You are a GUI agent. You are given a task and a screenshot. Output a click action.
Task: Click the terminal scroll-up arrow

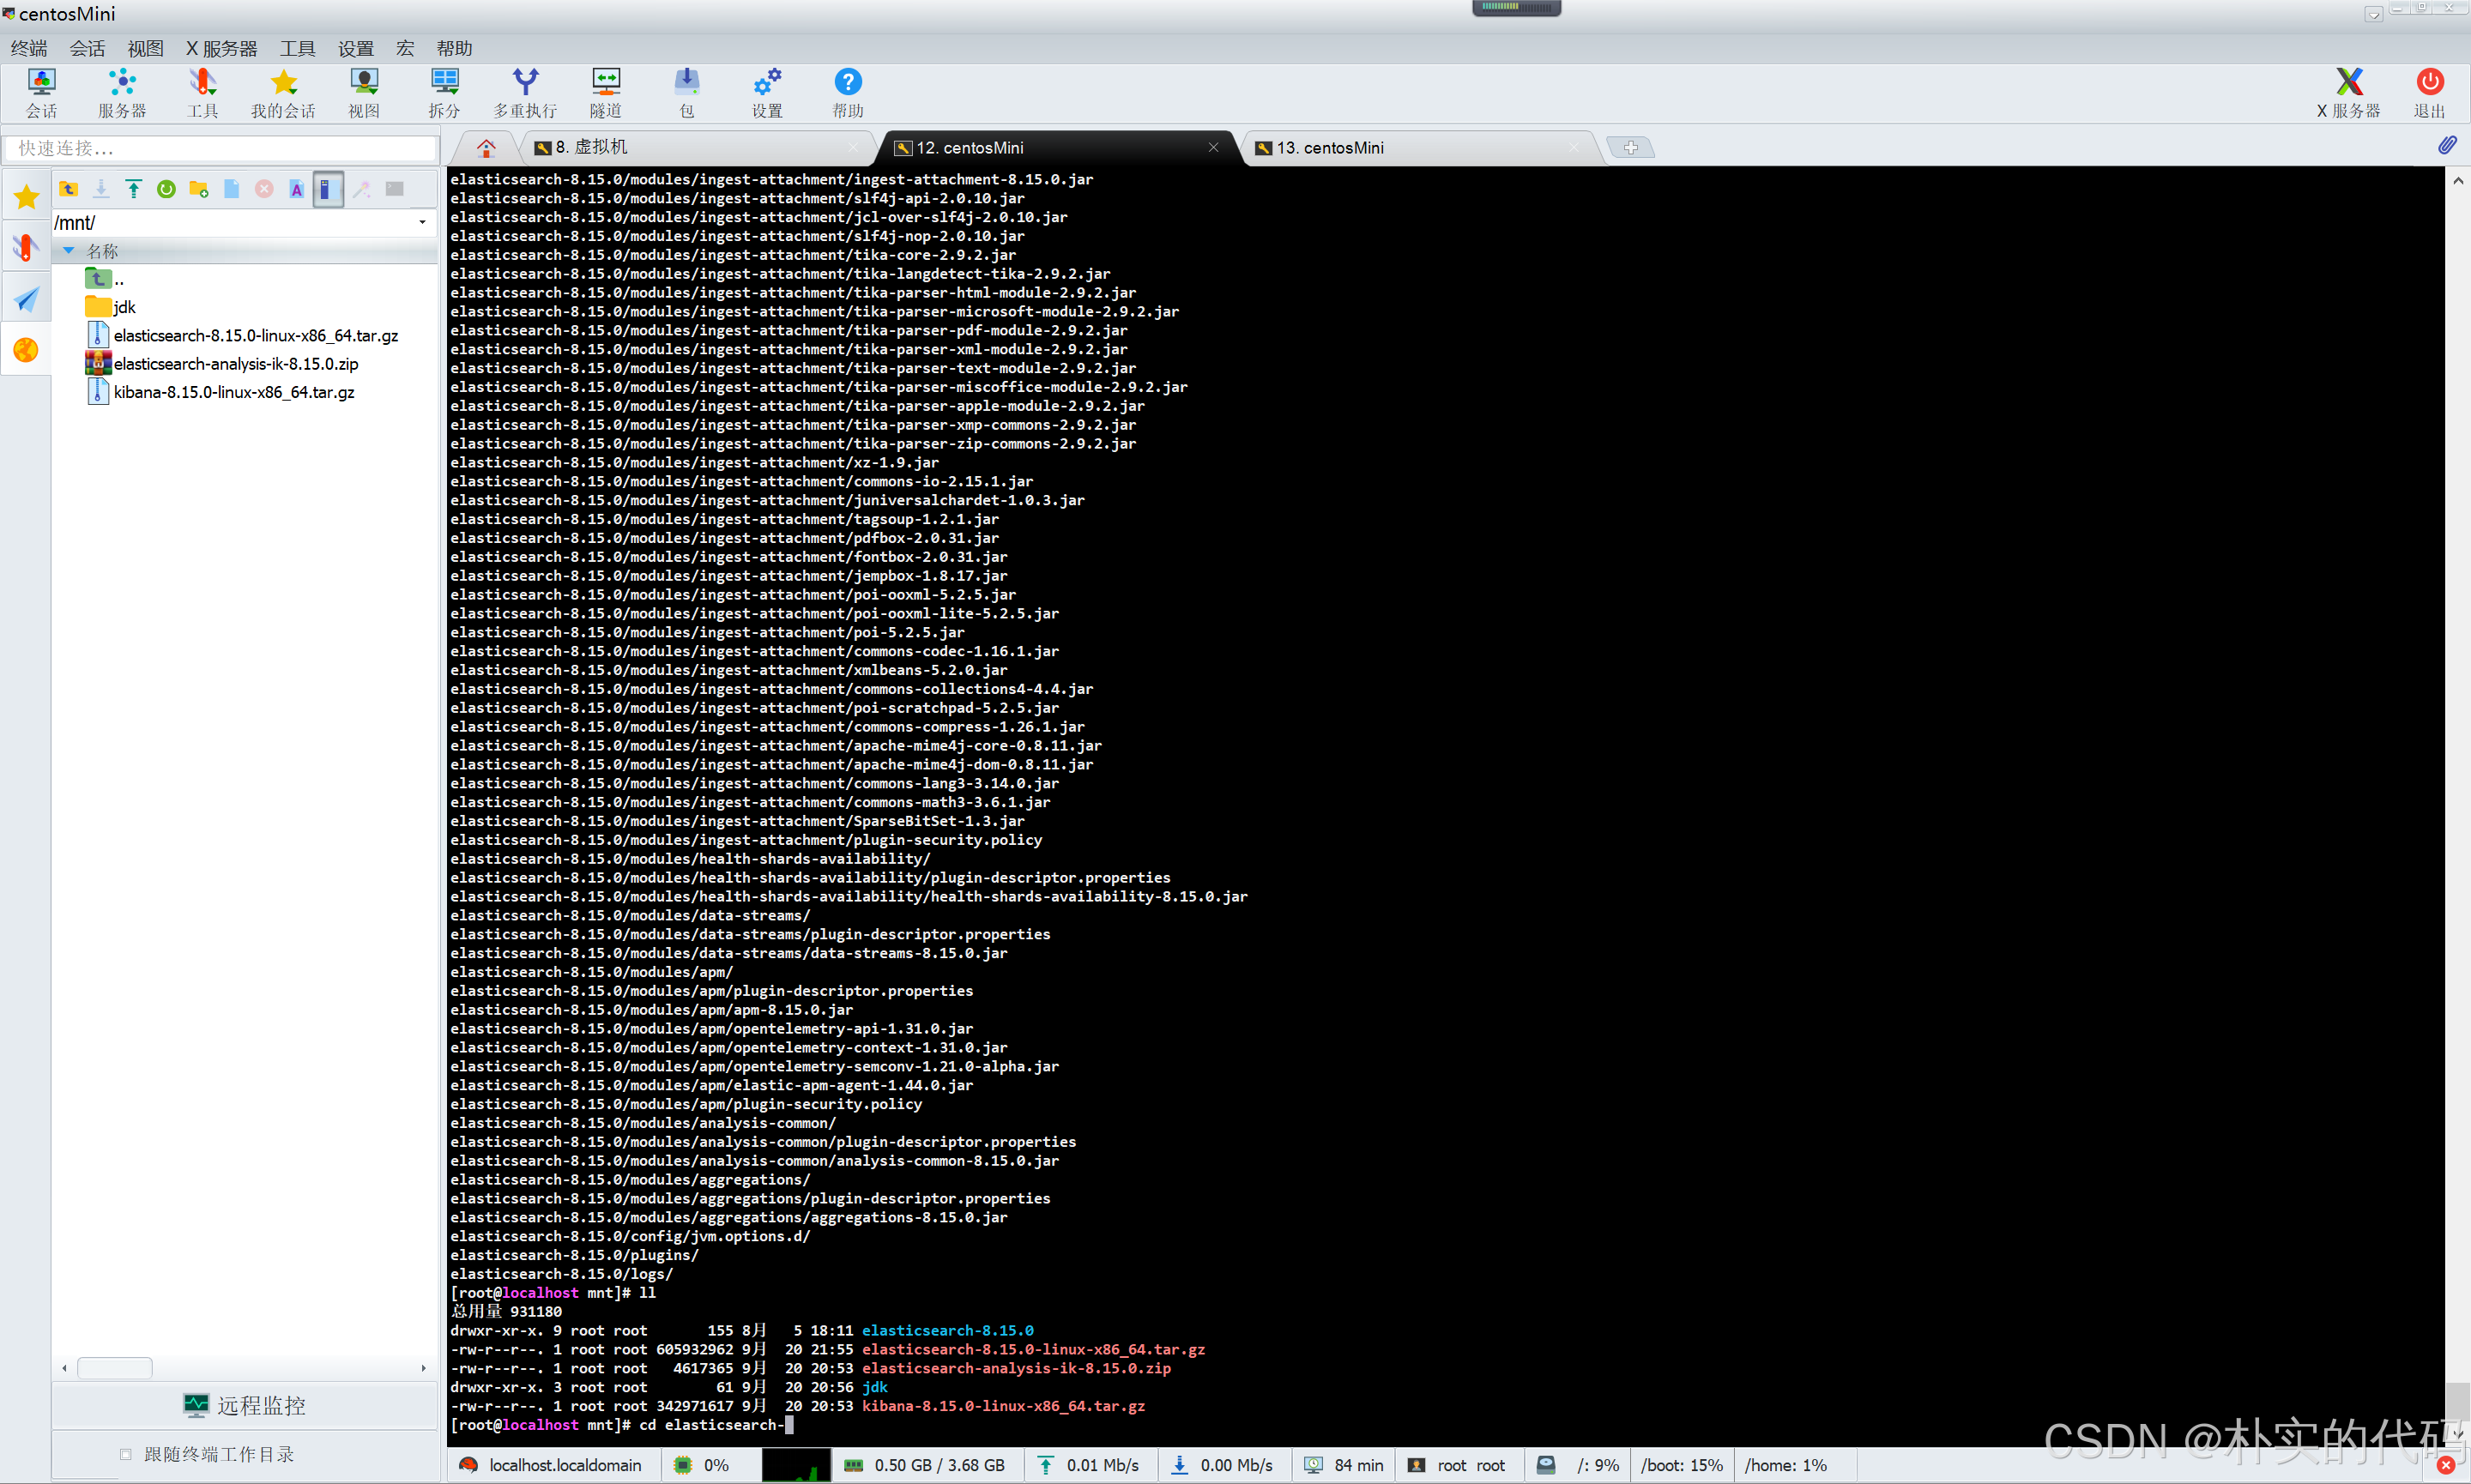pyautogui.click(x=2457, y=181)
